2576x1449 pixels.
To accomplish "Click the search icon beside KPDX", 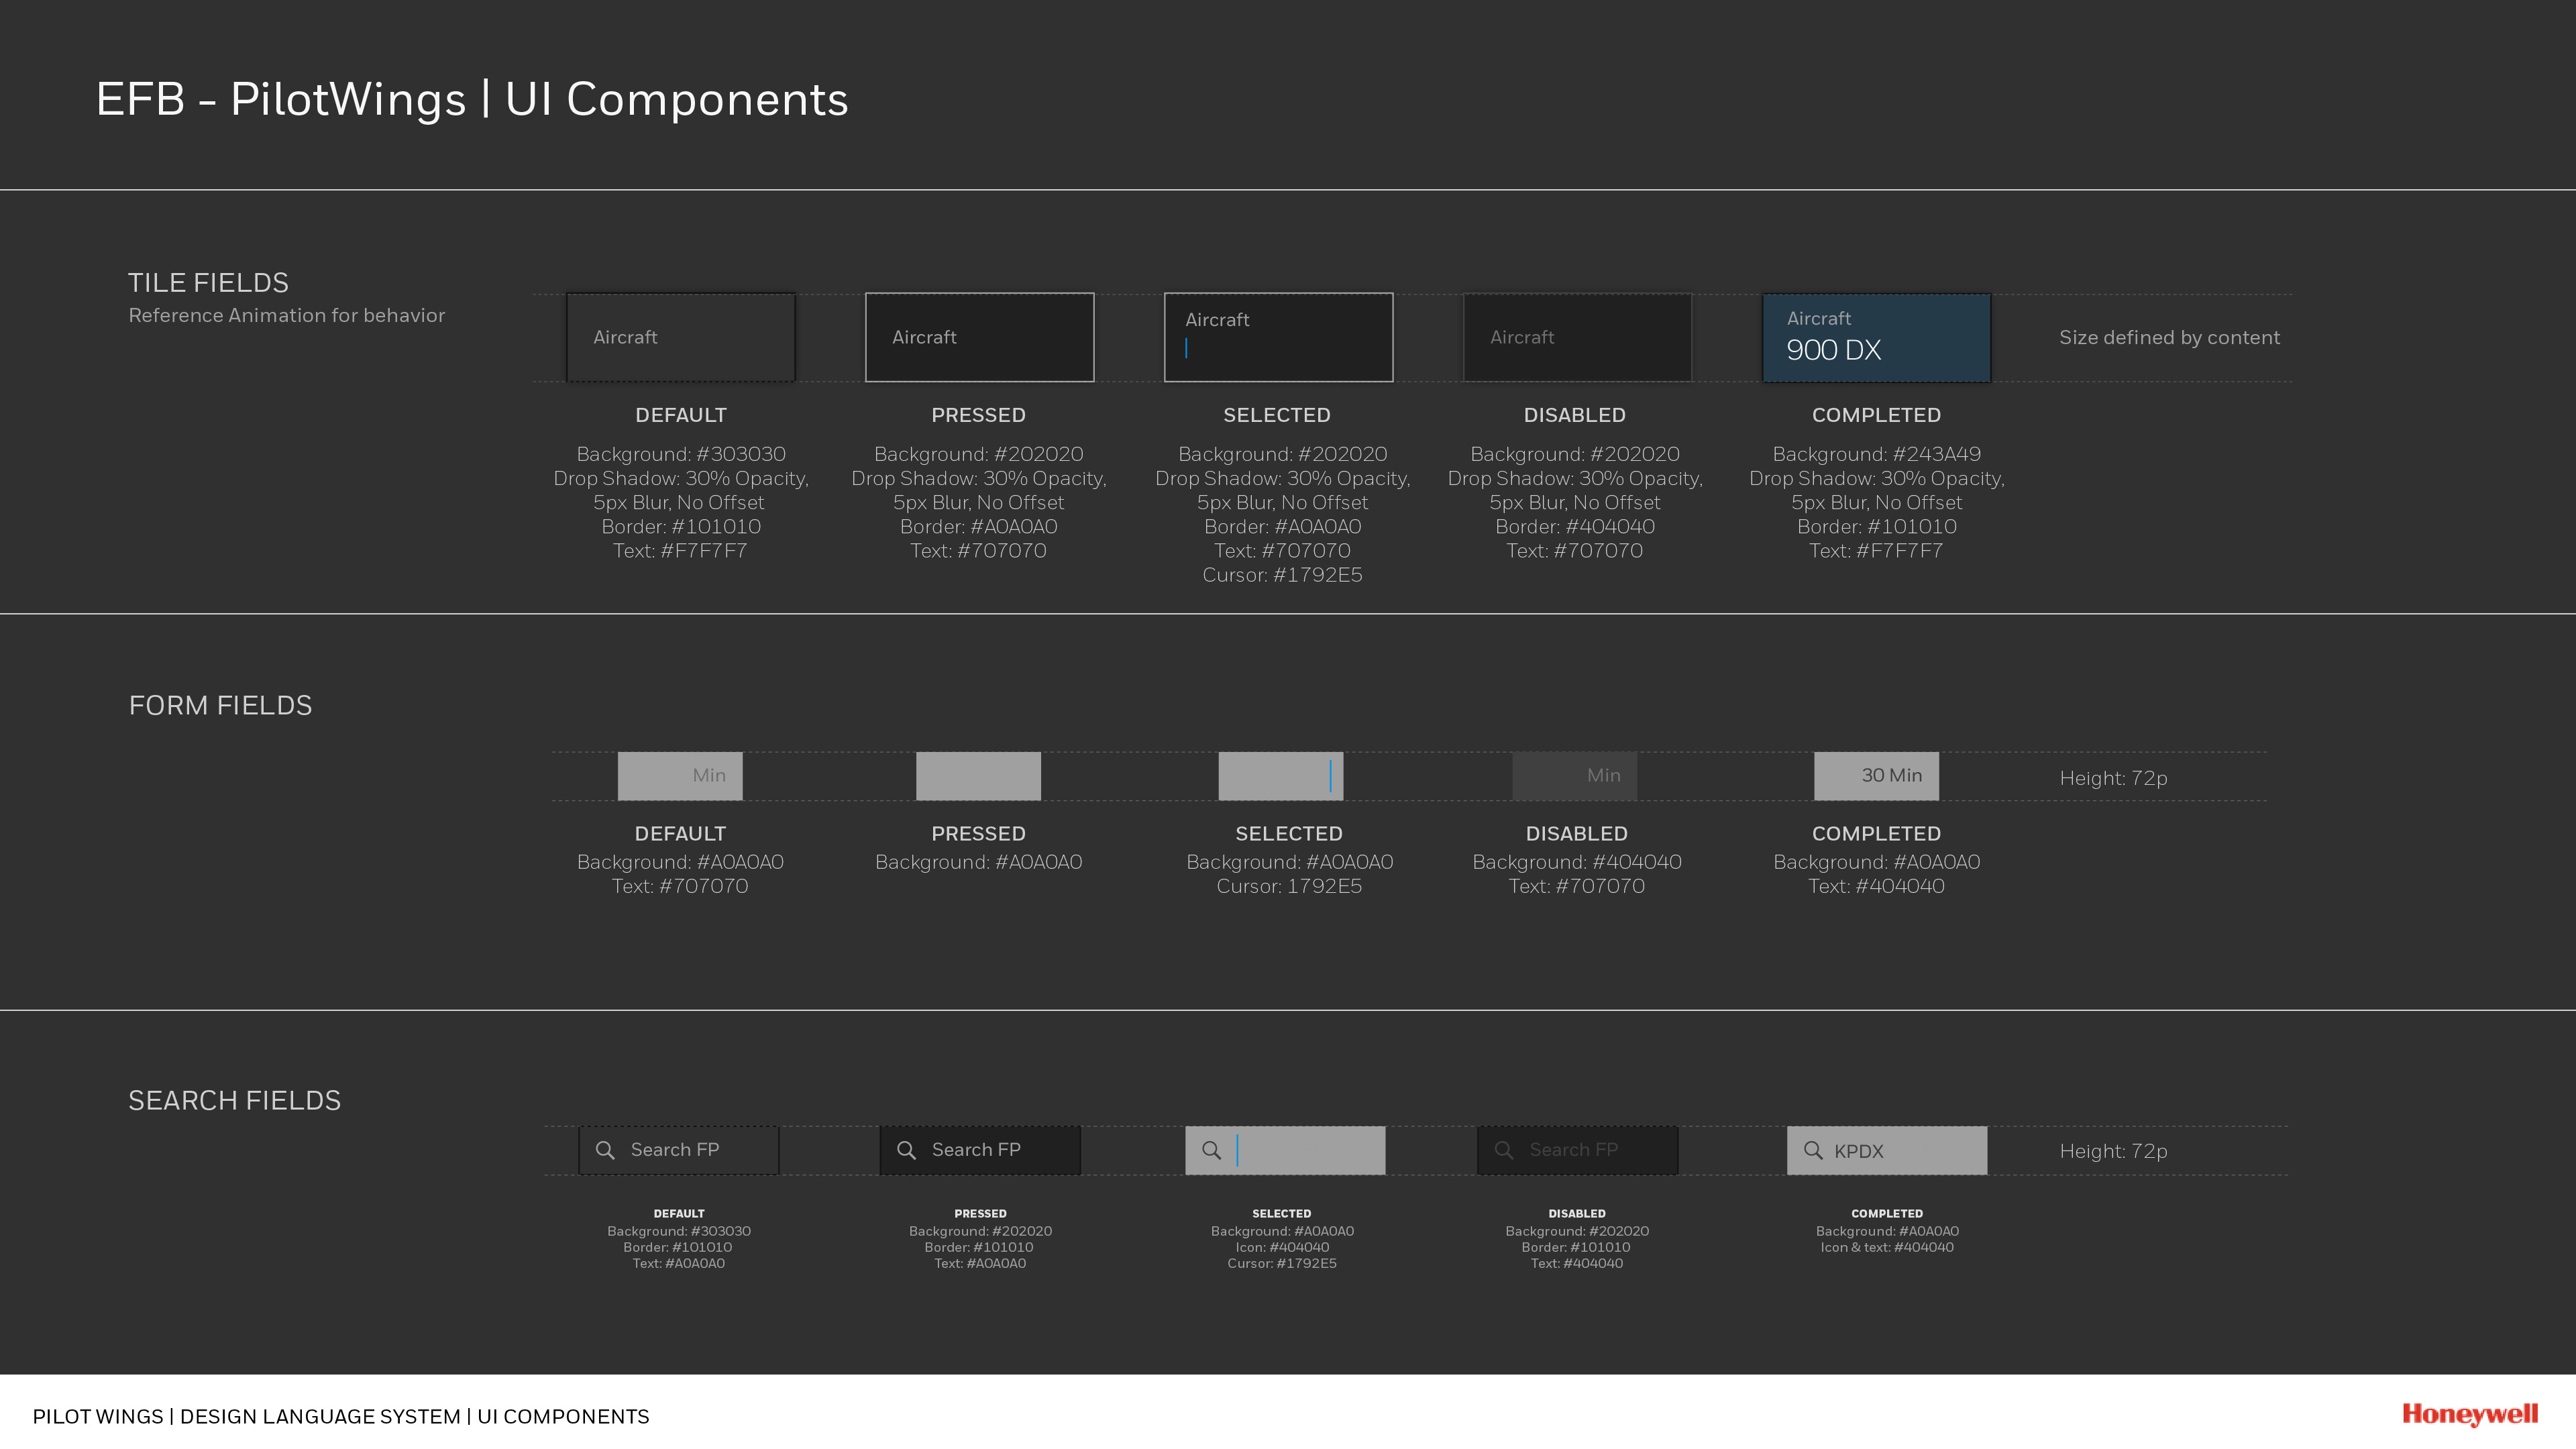I will (x=1812, y=1150).
